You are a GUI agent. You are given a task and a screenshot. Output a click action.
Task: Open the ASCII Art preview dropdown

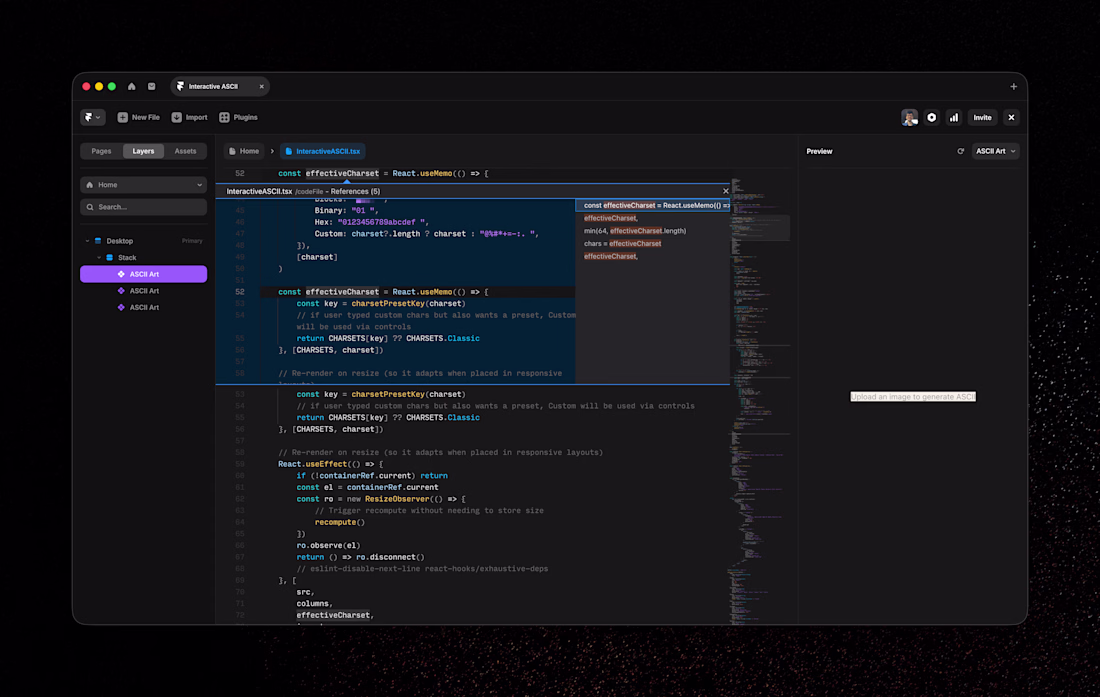click(x=995, y=151)
